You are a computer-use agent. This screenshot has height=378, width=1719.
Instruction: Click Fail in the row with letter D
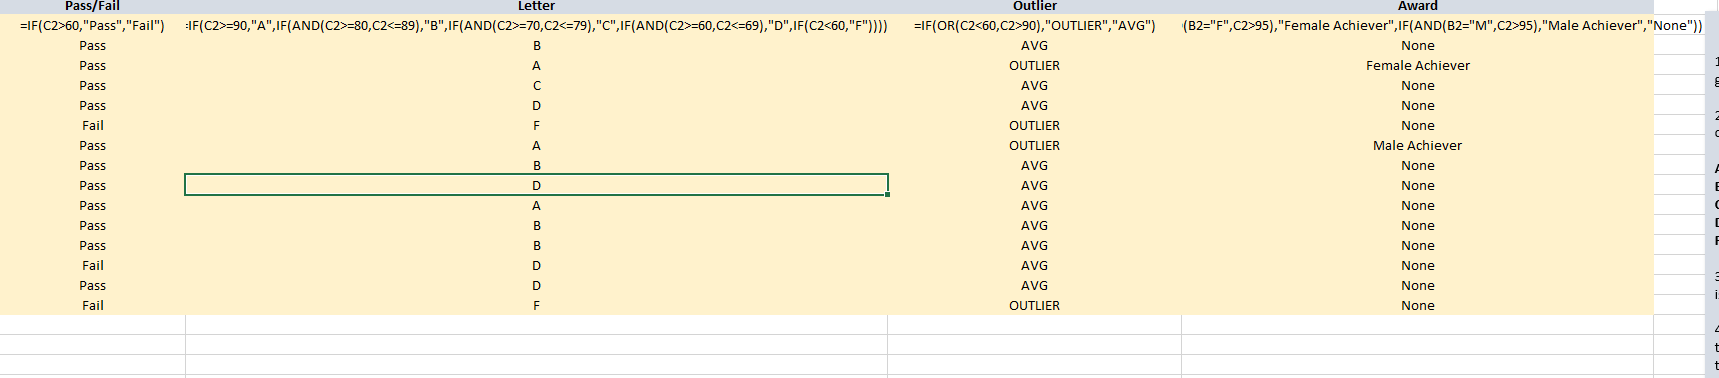point(92,265)
